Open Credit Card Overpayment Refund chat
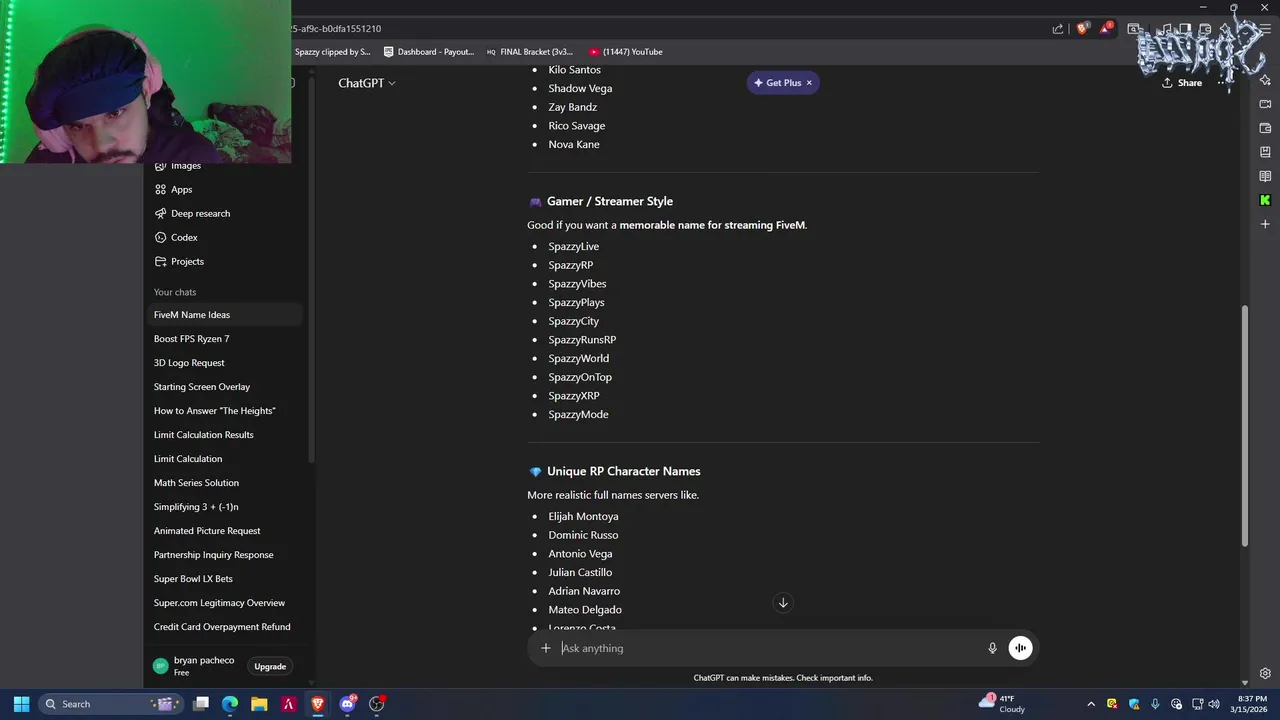Screen dimensions: 1280x720 point(225,627)
